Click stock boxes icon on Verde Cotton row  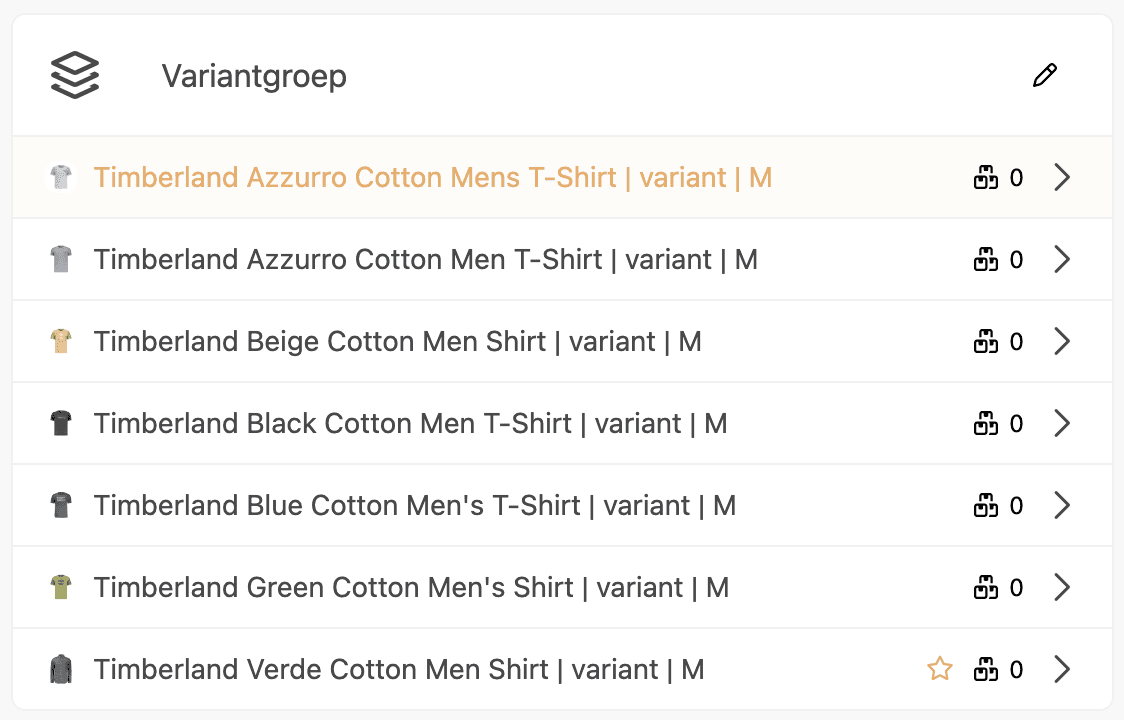pyautogui.click(x=986, y=670)
